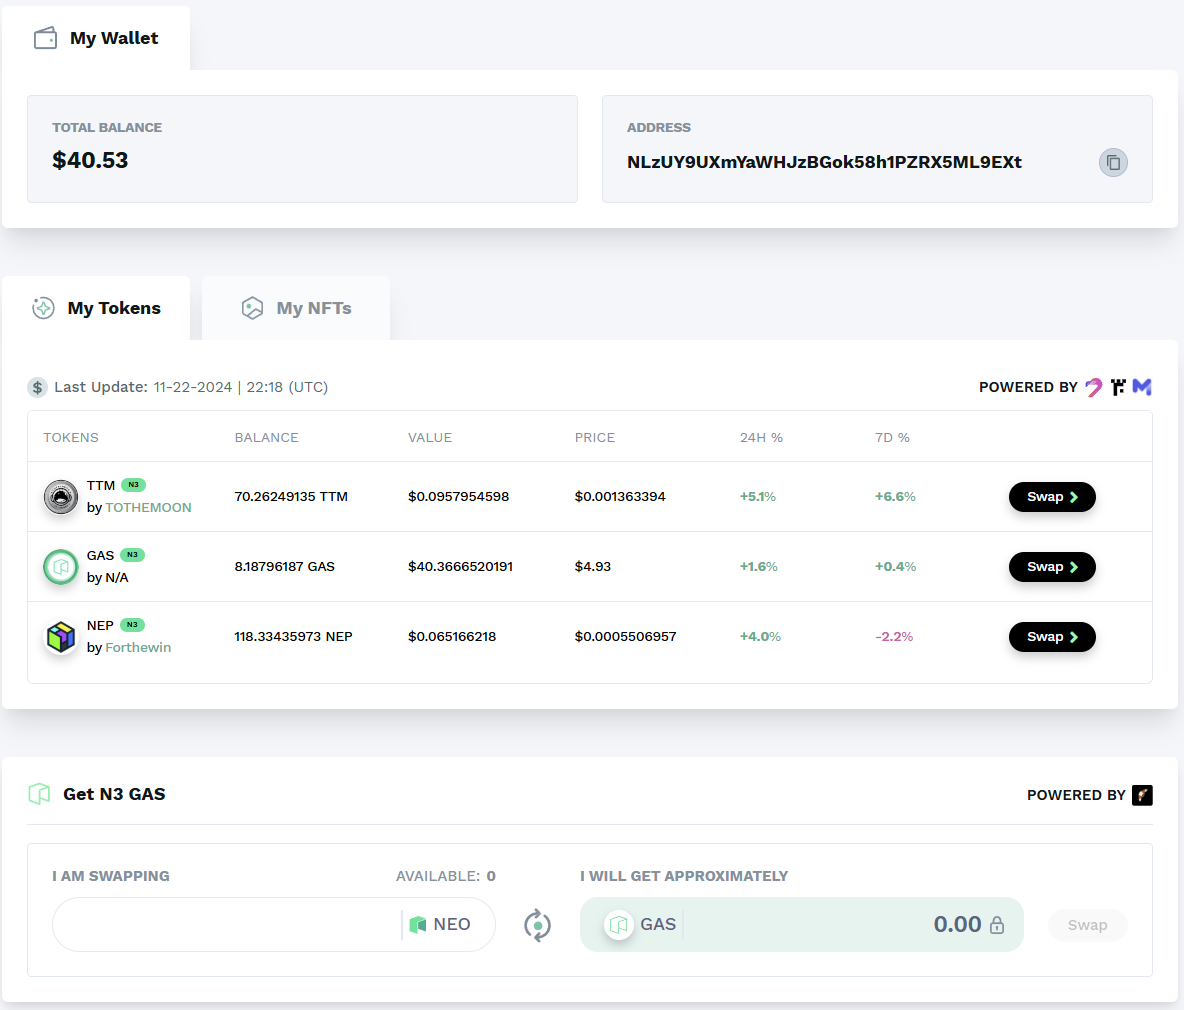Click the blue M provider logo

click(x=1142, y=387)
